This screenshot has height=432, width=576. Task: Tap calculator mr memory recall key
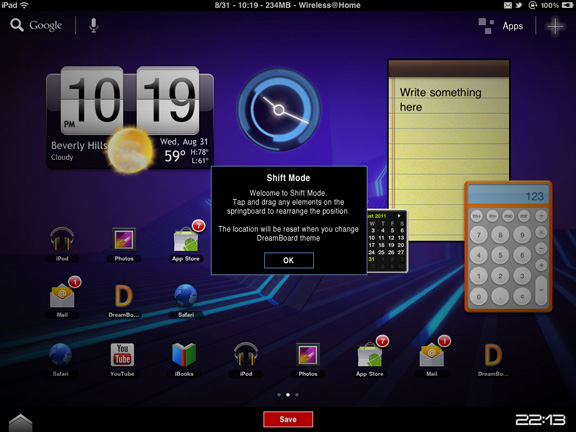pyautogui.click(x=524, y=216)
